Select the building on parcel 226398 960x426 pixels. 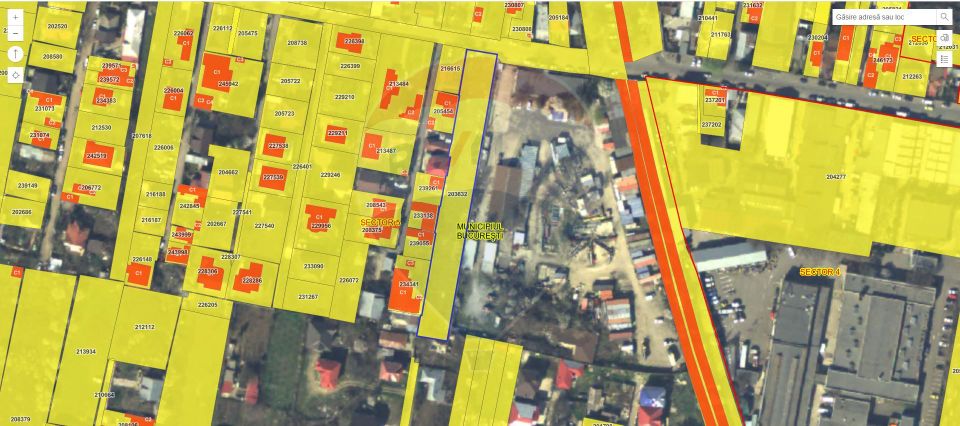click(x=351, y=41)
